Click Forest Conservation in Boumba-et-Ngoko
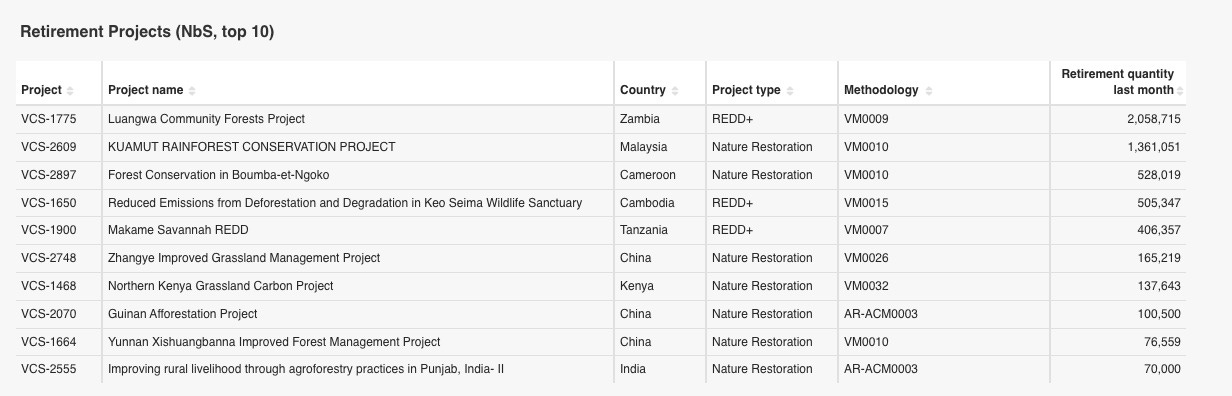This screenshot has height=396, width=1232. [219, 175]
